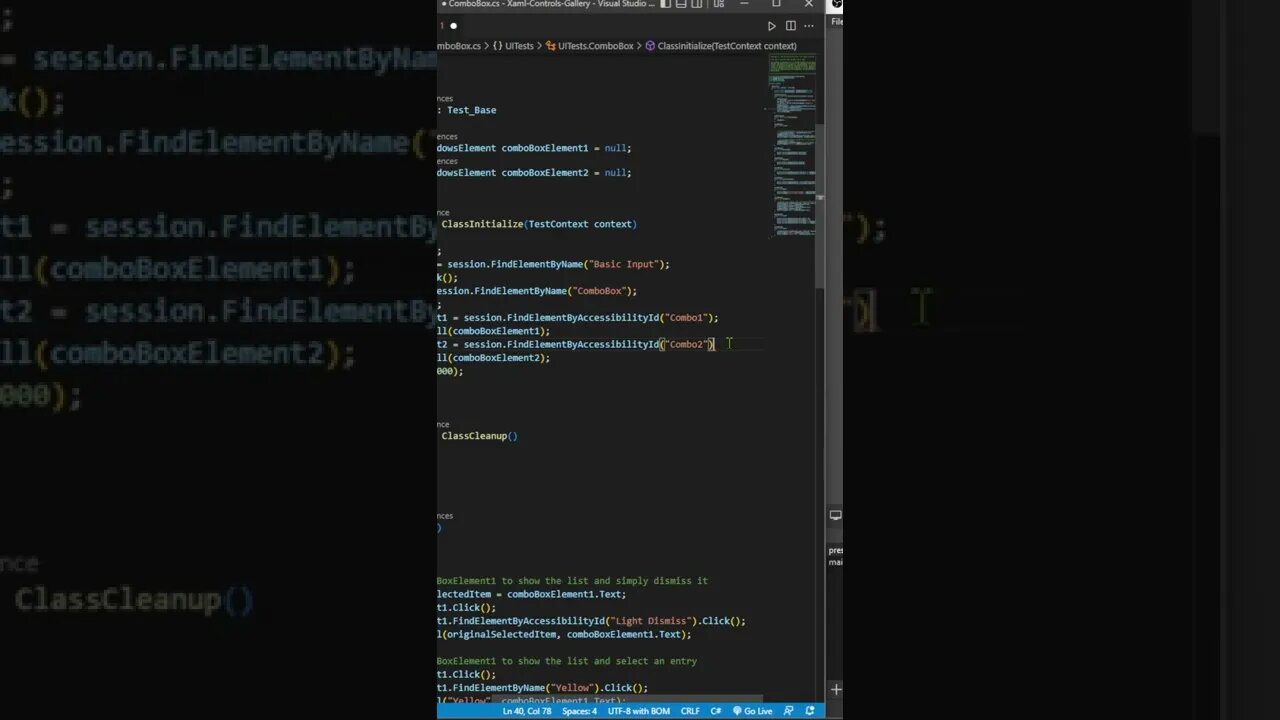Start Go Live server from status bar
1280x720 pixels.
click(752, 711)
